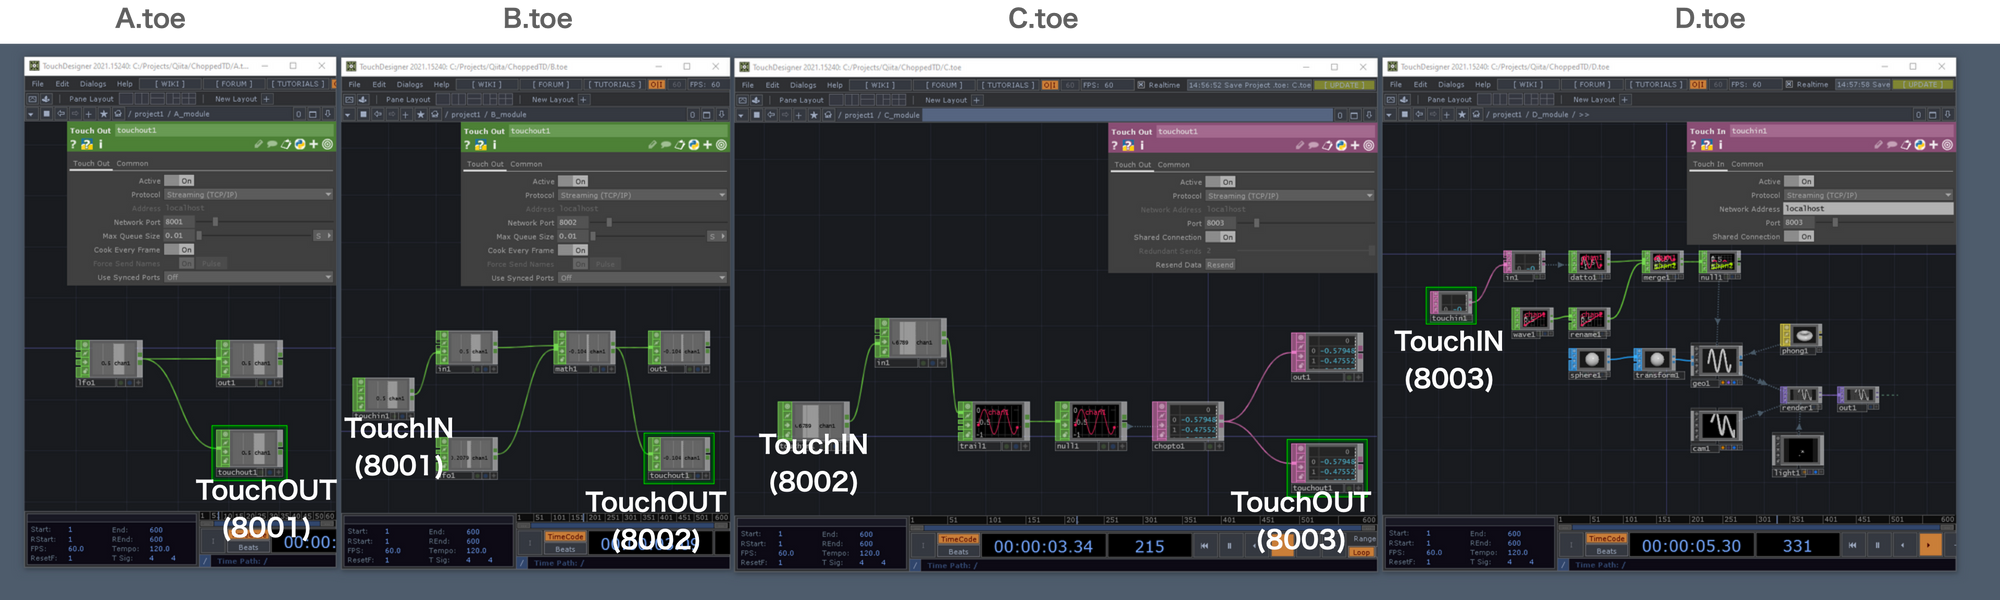Expand pane type menu arrow in C.toe
Image resolution: width=2000 pixels, height=600 pixels.
pos(742,115)
